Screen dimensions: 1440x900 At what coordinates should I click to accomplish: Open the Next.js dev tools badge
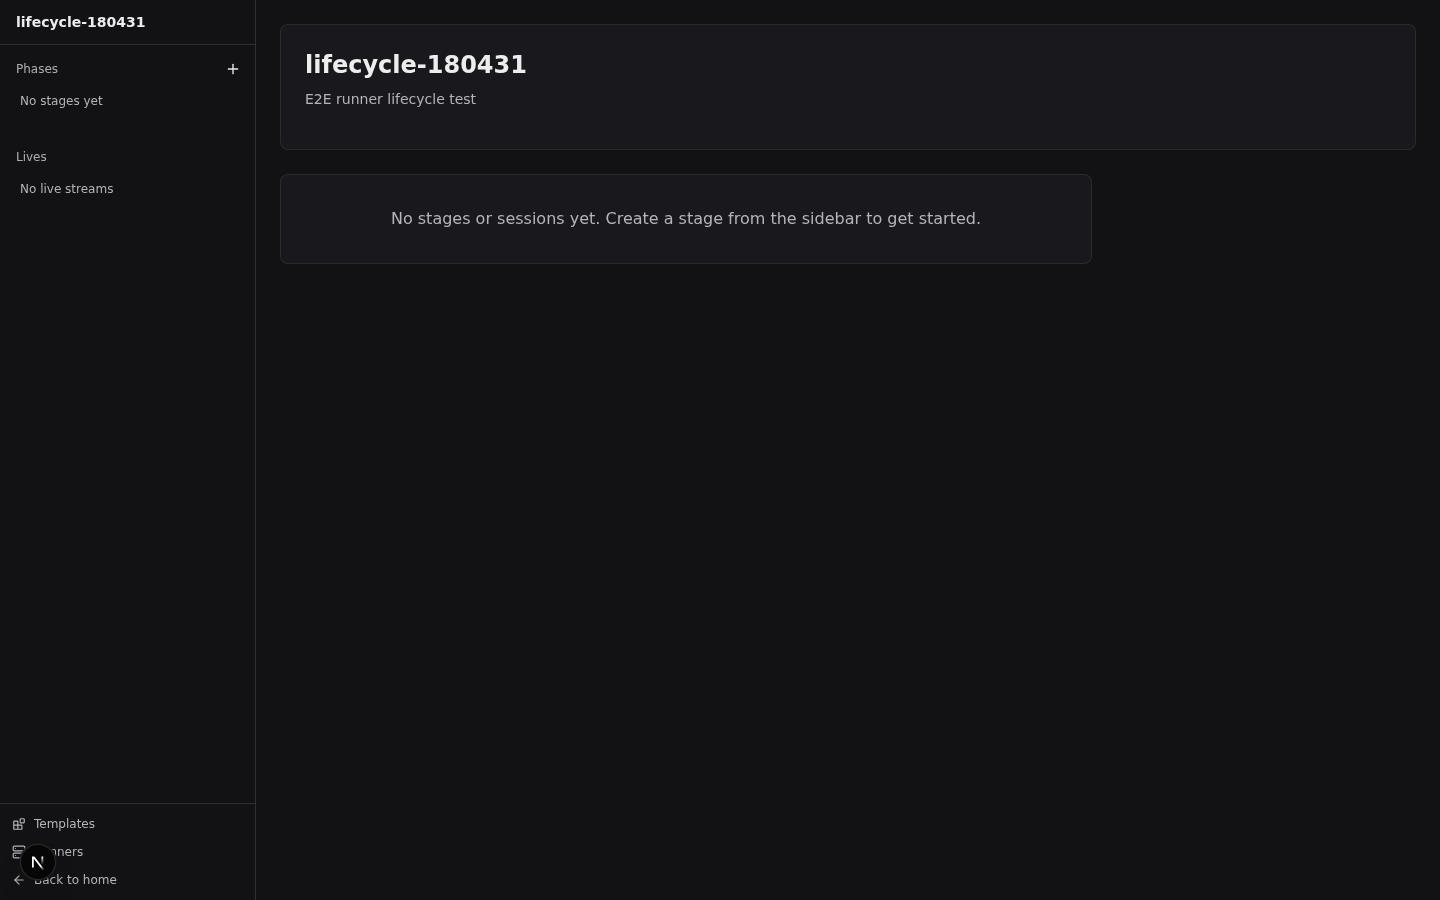[37, 862]
